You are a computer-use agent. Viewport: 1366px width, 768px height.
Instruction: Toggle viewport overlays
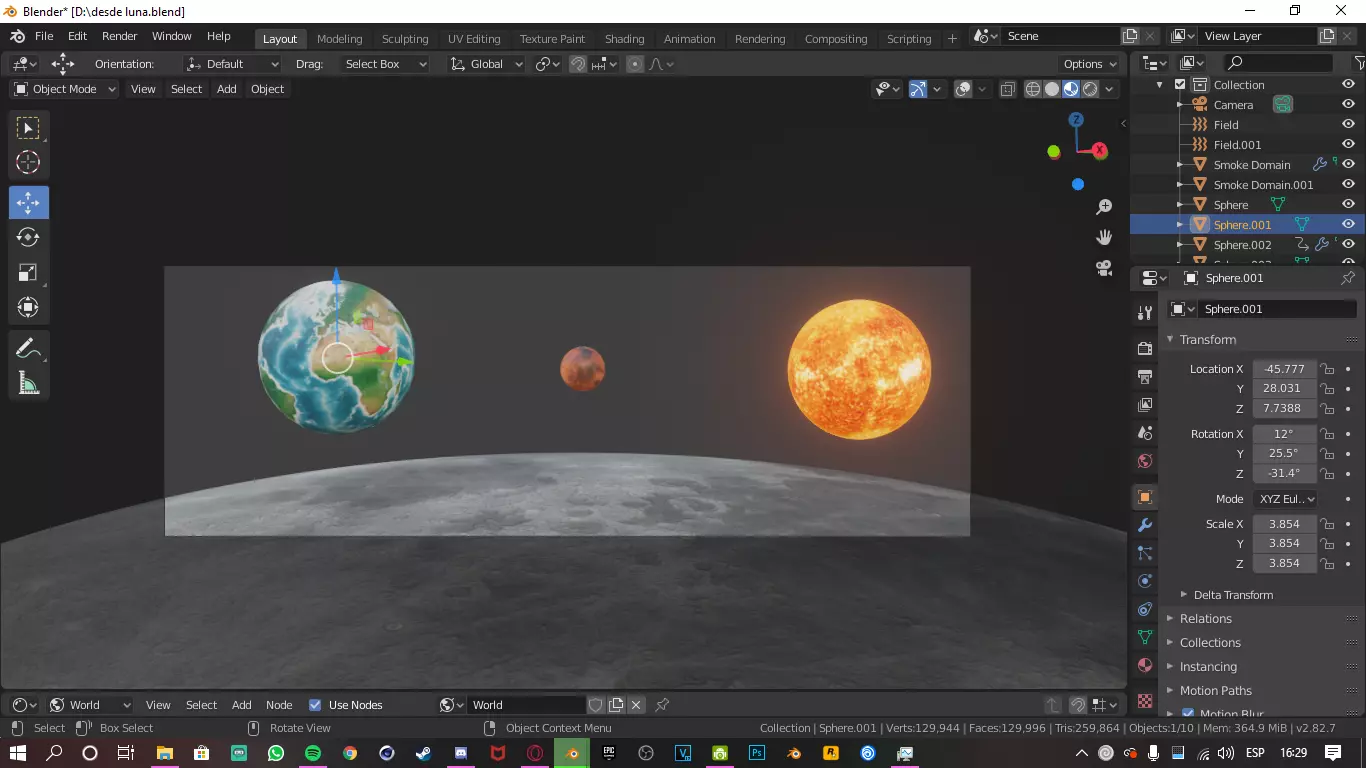click(963, 89)
